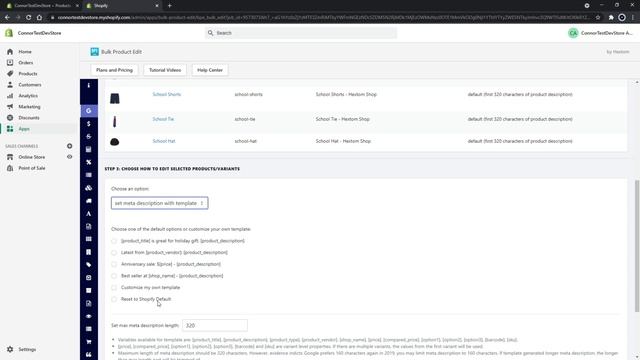Click the ConnorTestDevStore store name
The image size is (640, 360).
tap(39, 33)
